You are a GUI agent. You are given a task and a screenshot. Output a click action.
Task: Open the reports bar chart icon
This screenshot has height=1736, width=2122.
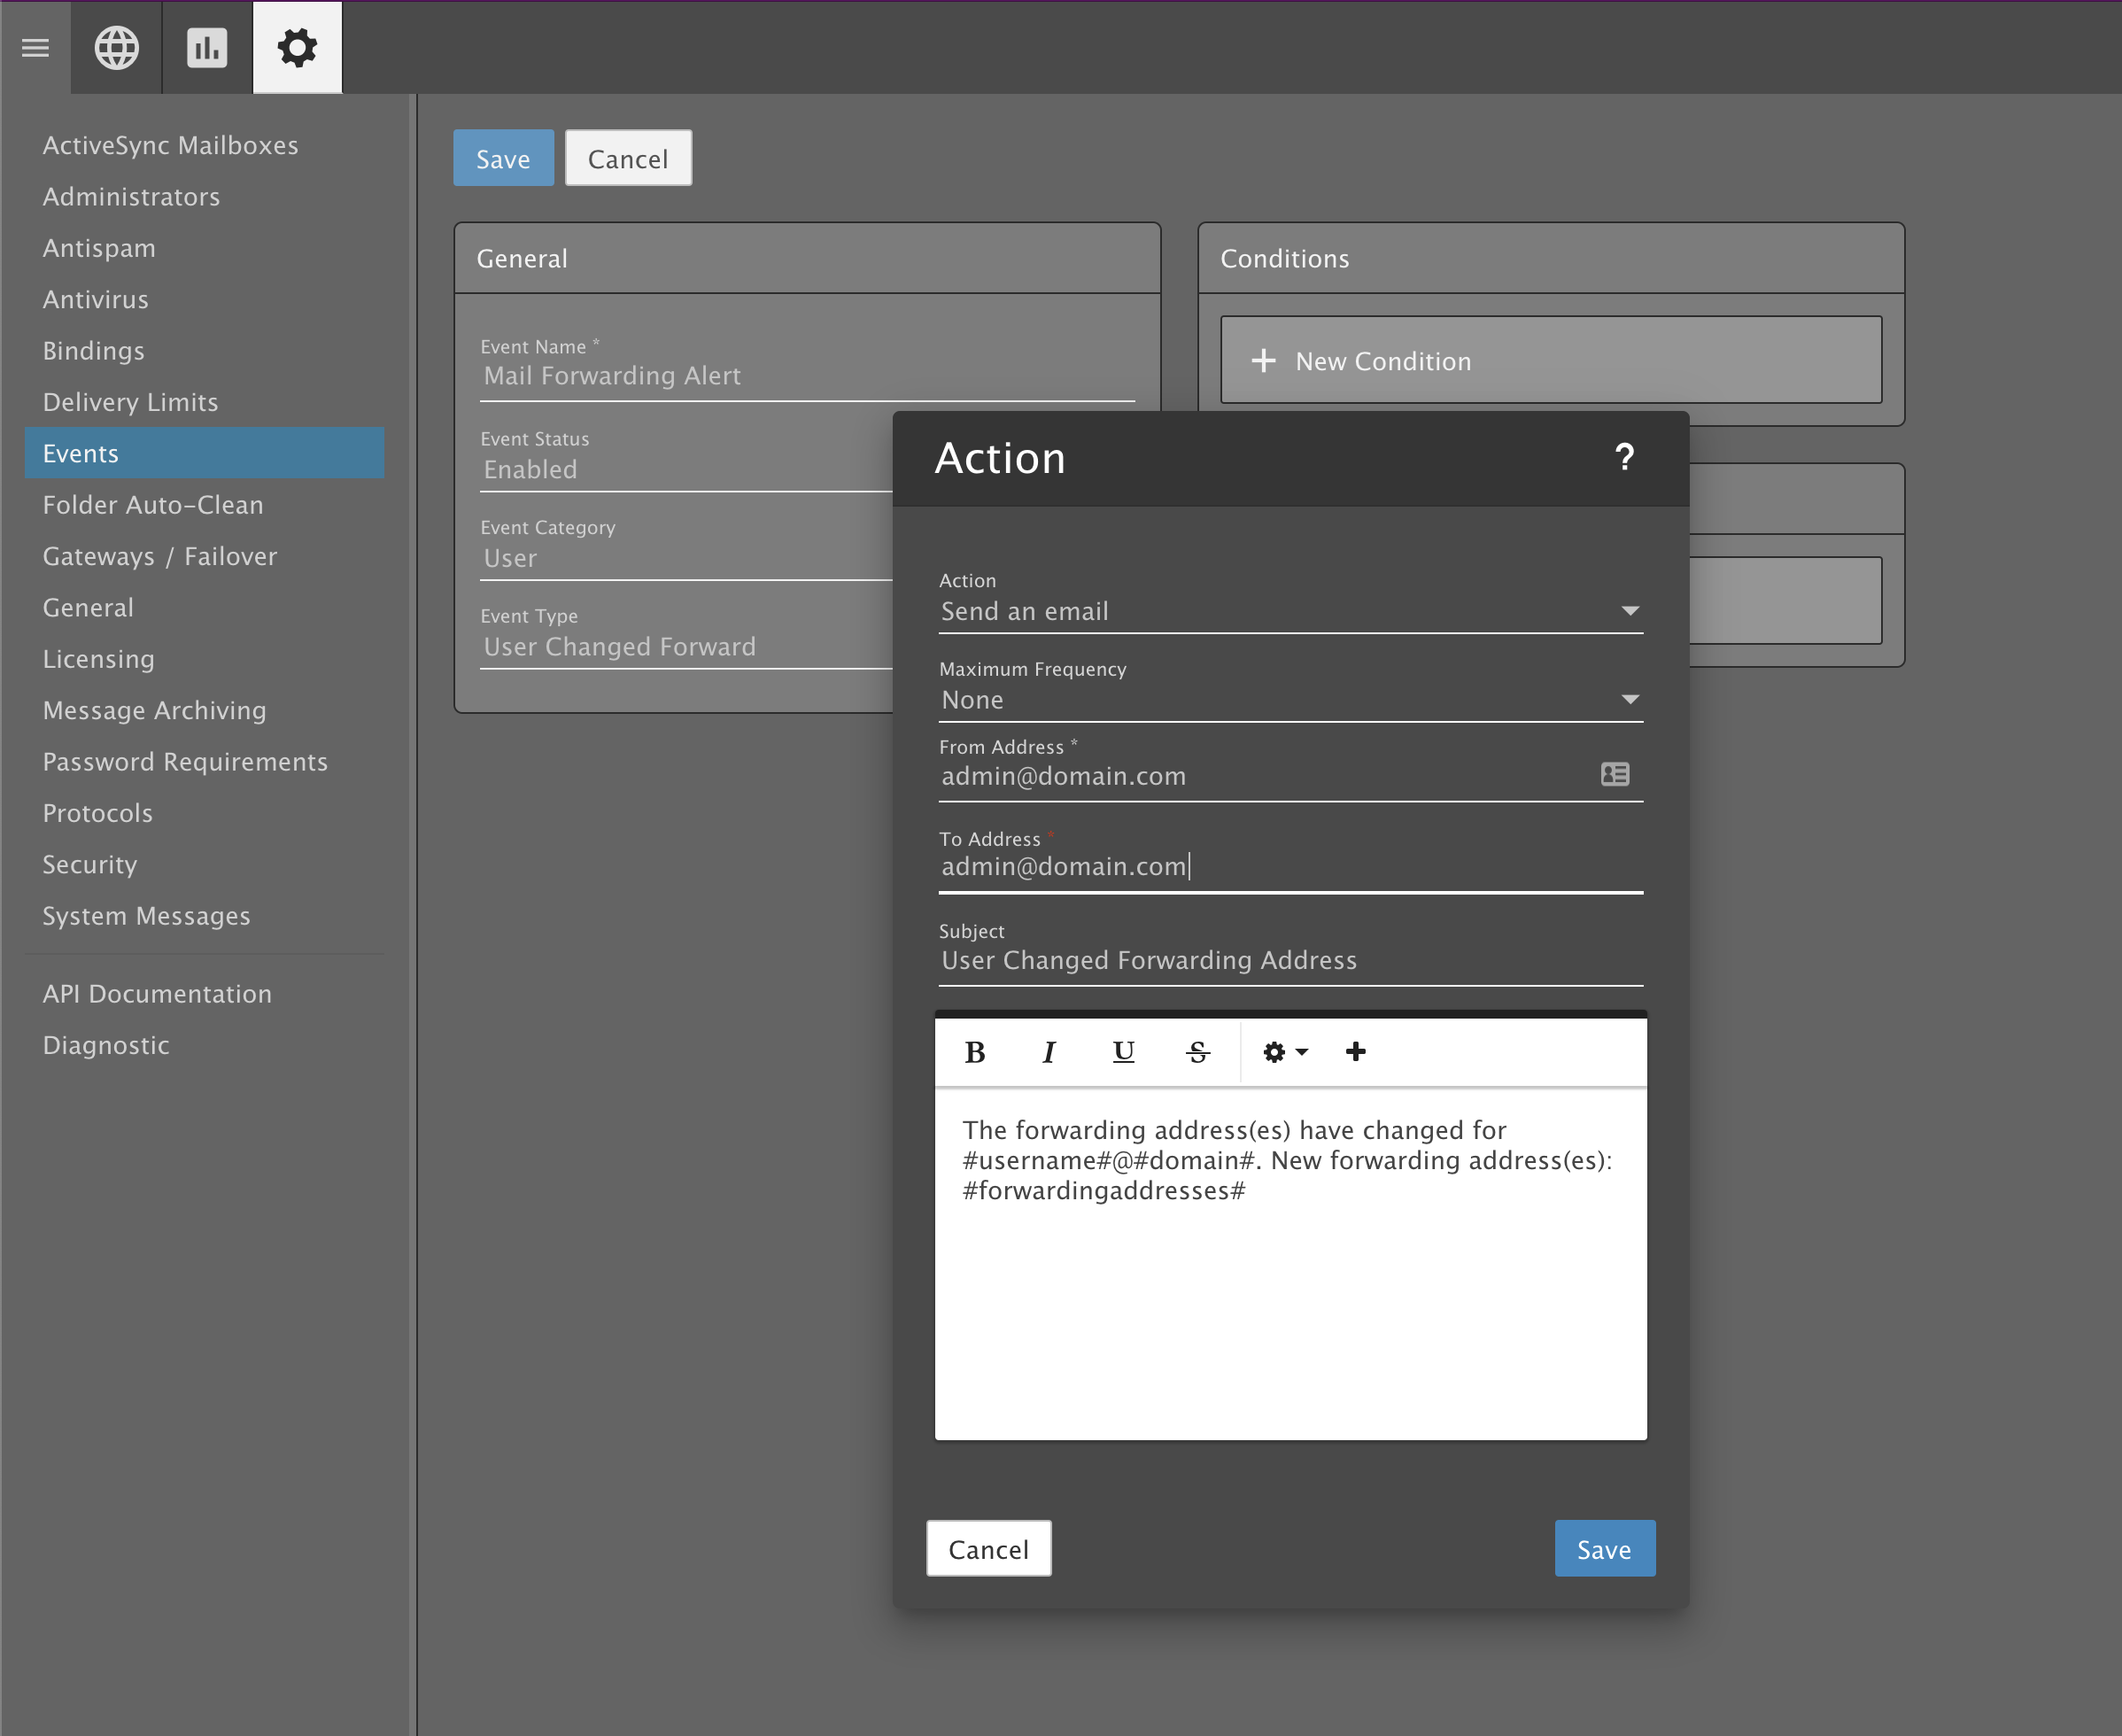click(207, 47)
